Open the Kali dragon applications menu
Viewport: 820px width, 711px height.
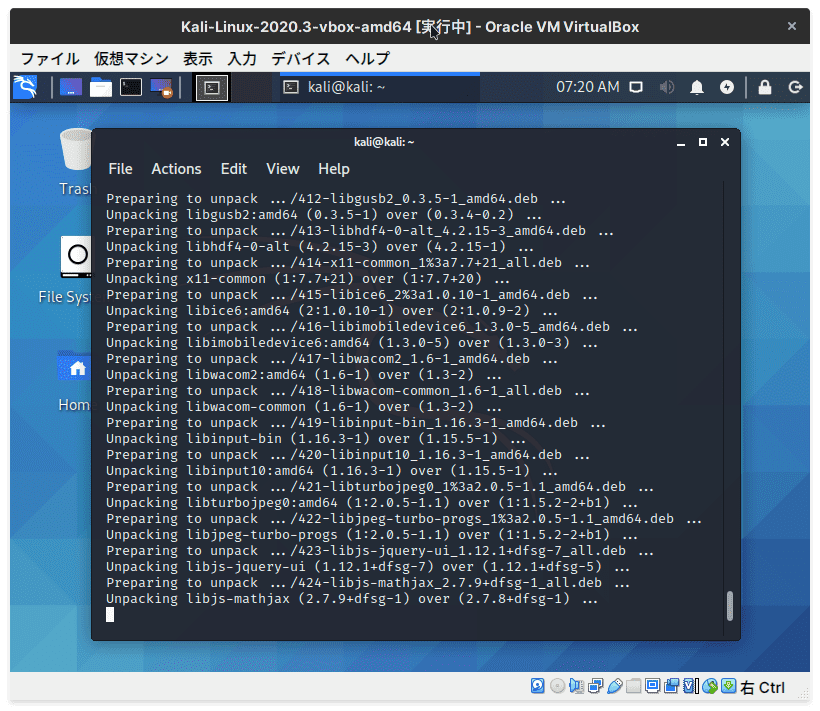25,87
